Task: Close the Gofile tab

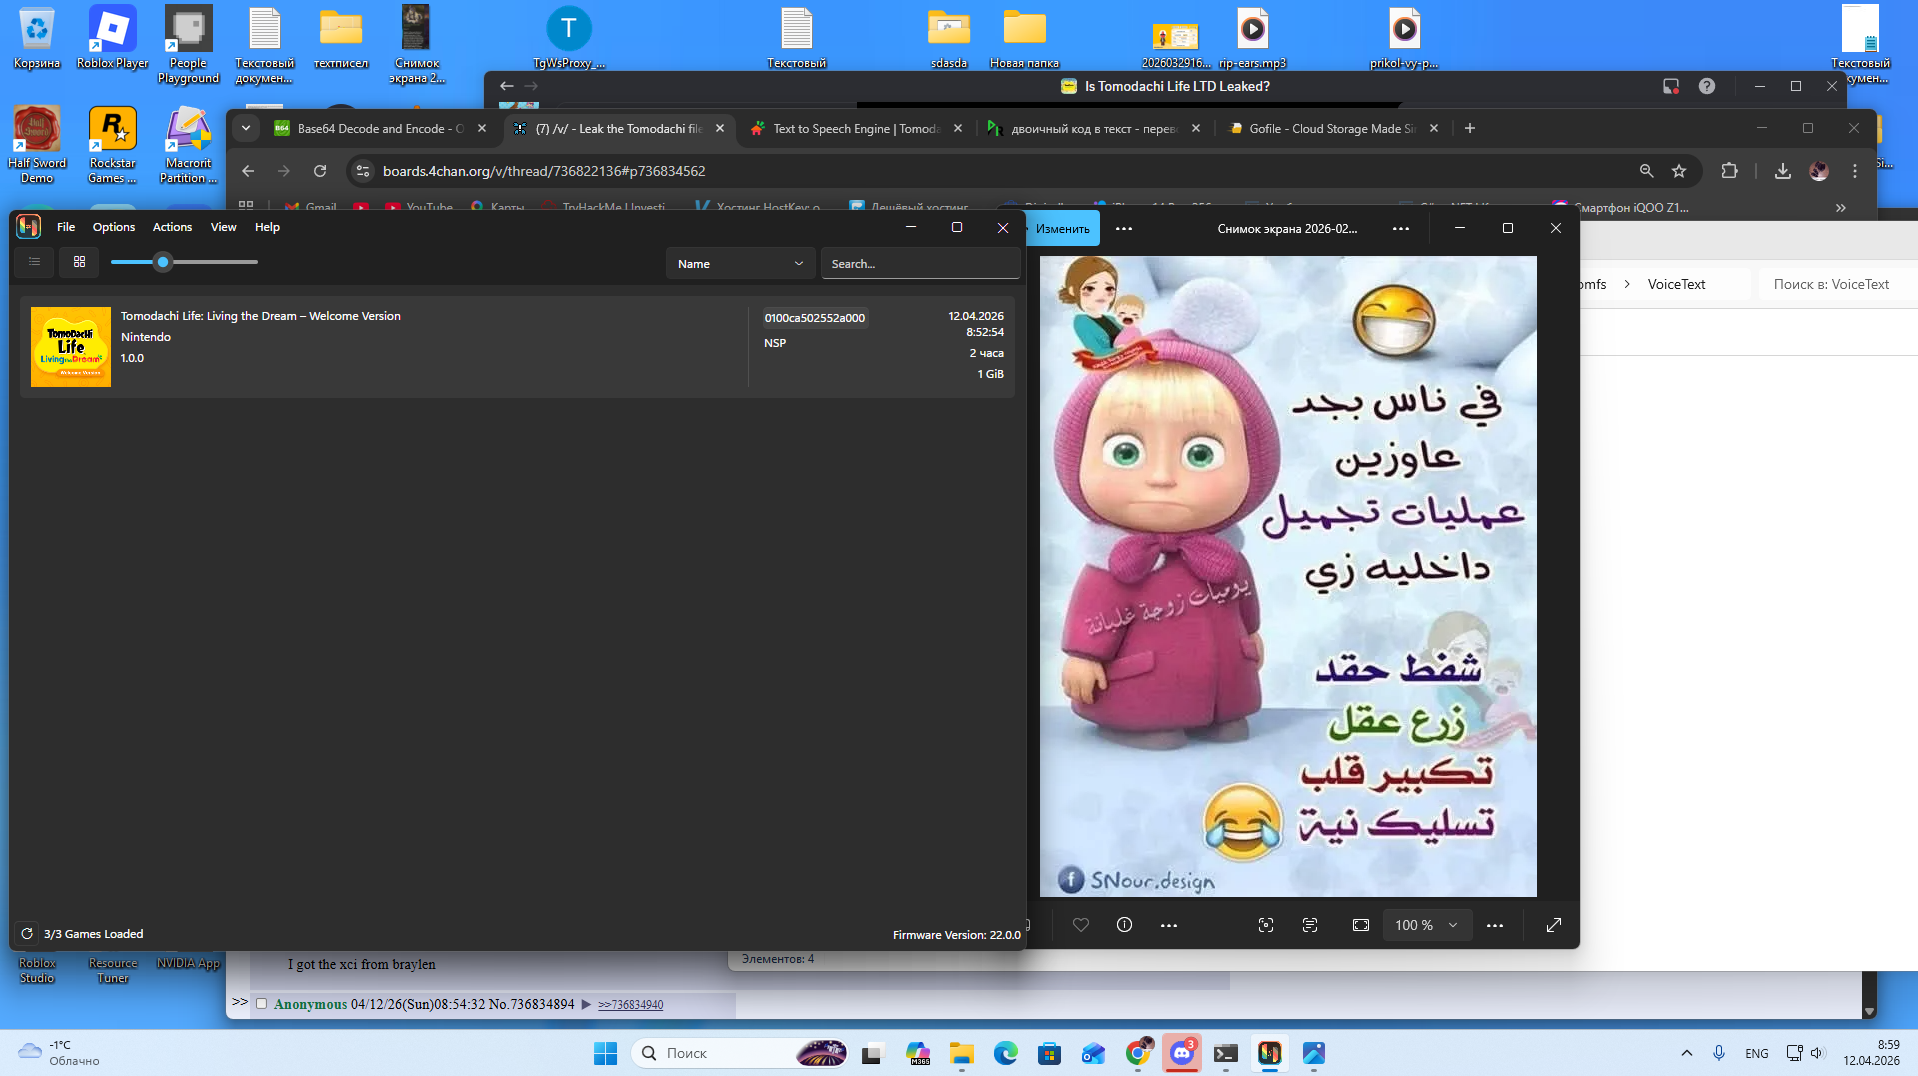Action: tap(1434, 128)
